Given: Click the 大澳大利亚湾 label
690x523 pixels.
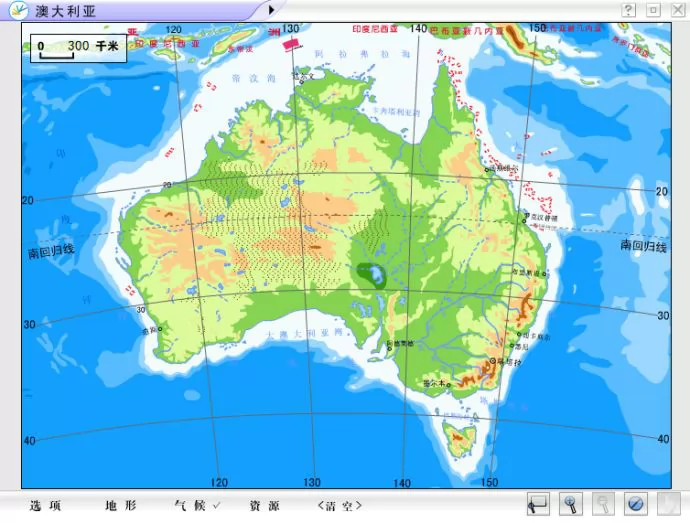Looking at the screenshot, I should click(304, 334).
